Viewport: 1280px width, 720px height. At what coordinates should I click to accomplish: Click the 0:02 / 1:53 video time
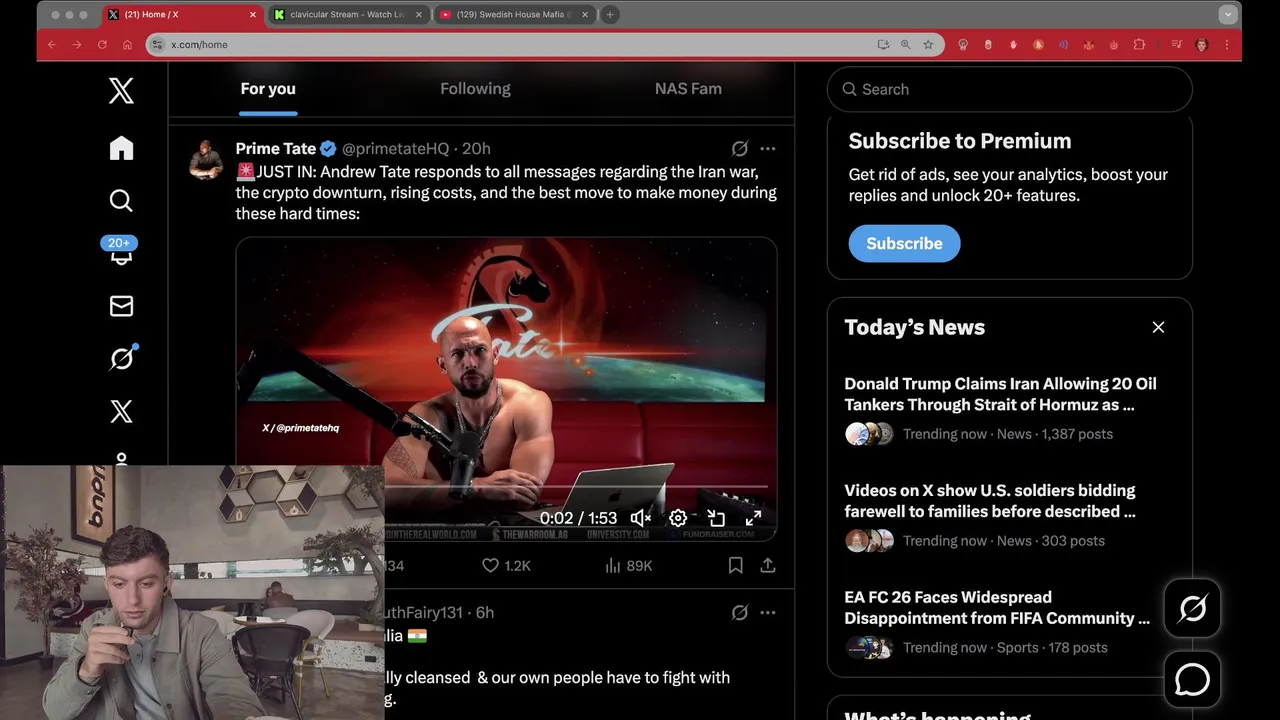coord(578,518)
